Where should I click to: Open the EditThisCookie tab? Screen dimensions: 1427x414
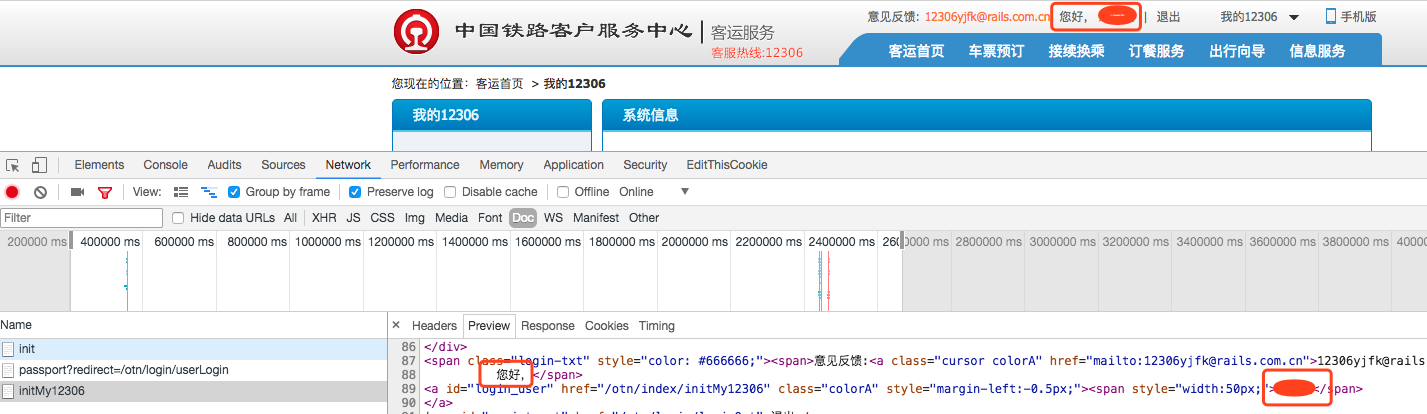click(x=726, y=165)
